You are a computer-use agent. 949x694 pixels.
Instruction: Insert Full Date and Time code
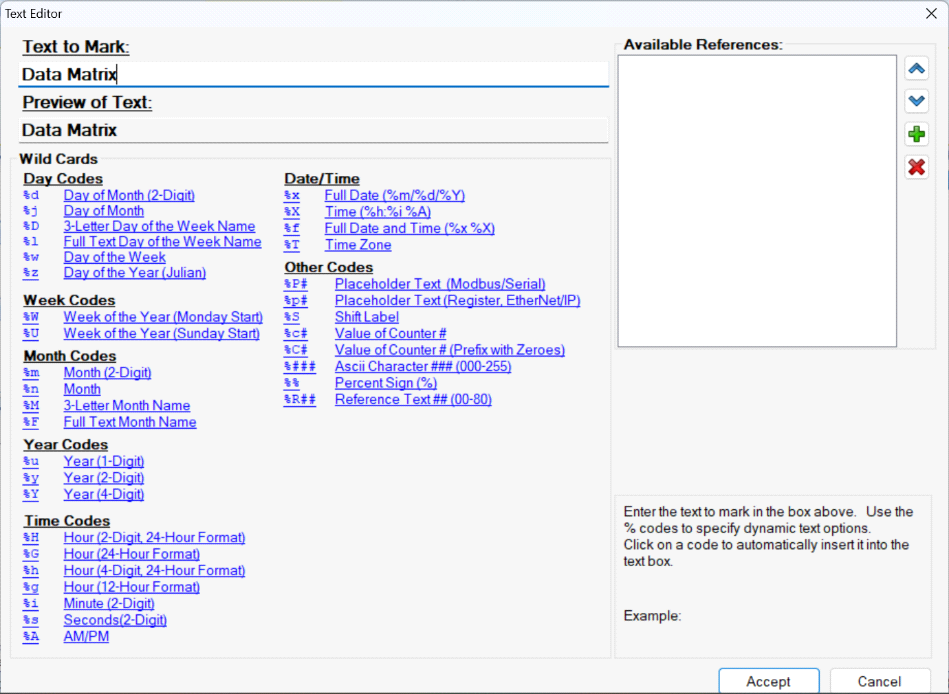click(x=409, y=229)
